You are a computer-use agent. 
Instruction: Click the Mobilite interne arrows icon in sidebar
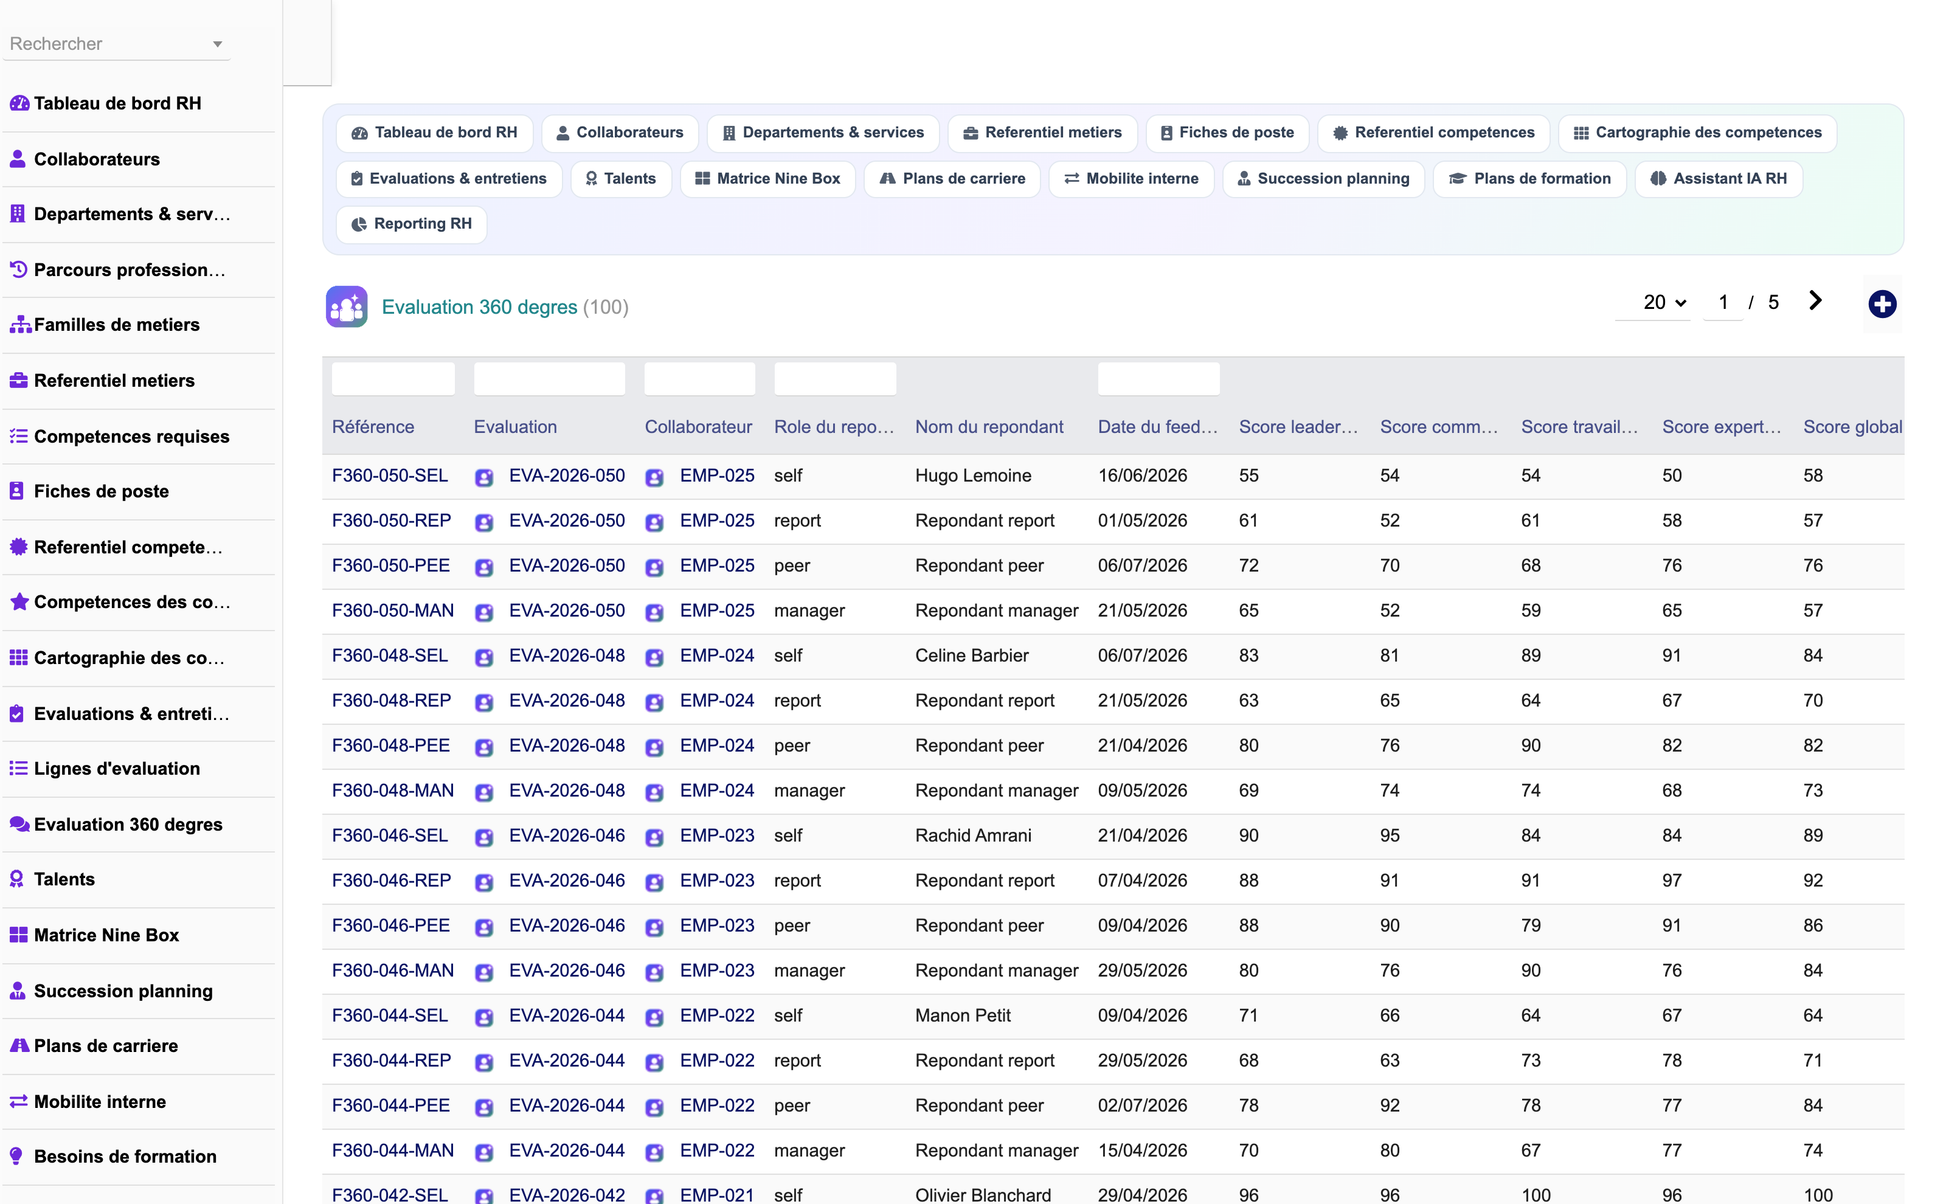(x=18, y=1101)
